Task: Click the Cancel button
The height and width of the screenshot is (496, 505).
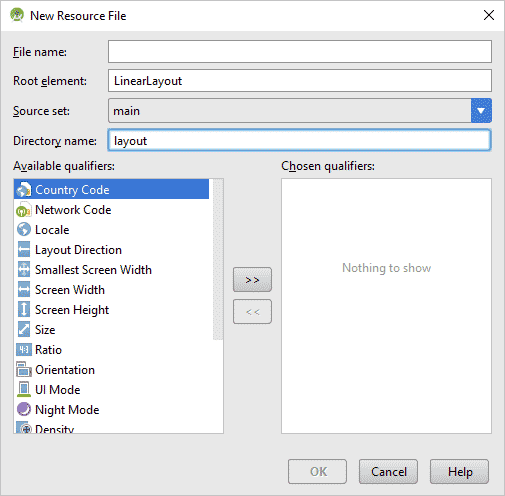Action: [x=388, y=471]
